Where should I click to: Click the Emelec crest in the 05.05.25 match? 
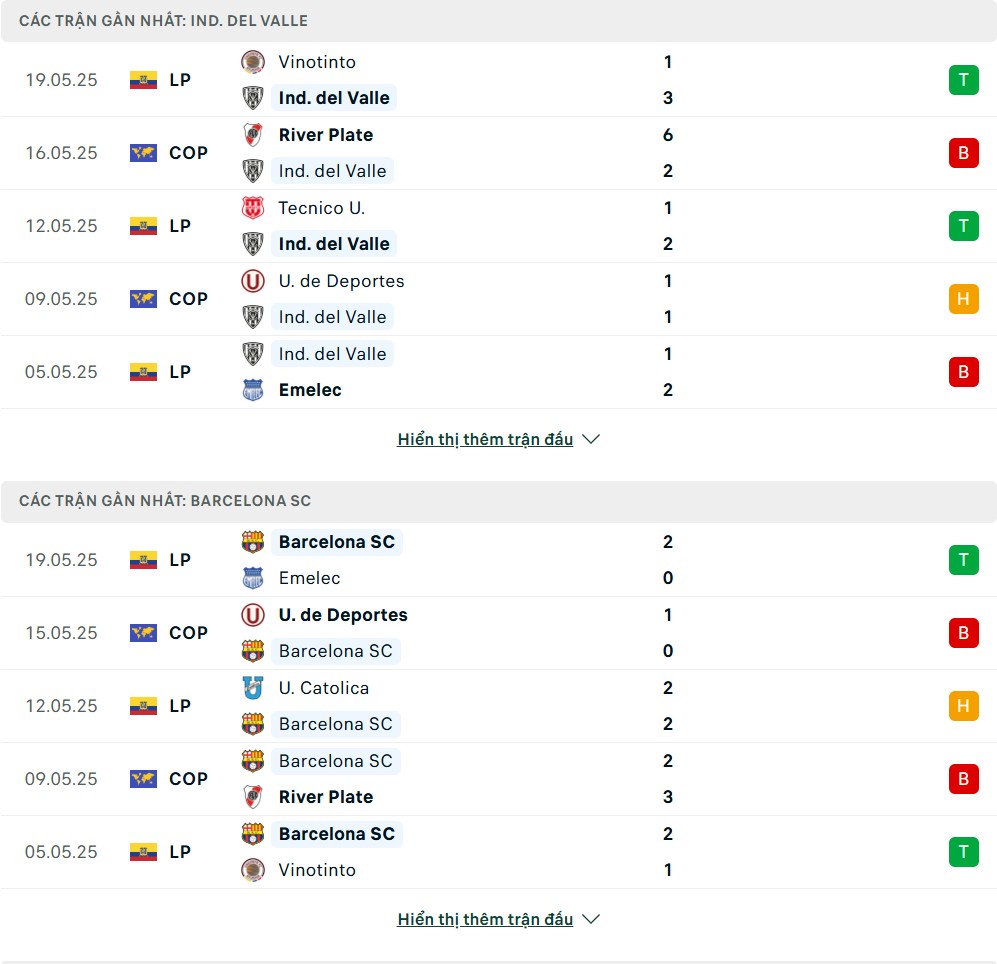pyautogui.click(x=252, y=390)
